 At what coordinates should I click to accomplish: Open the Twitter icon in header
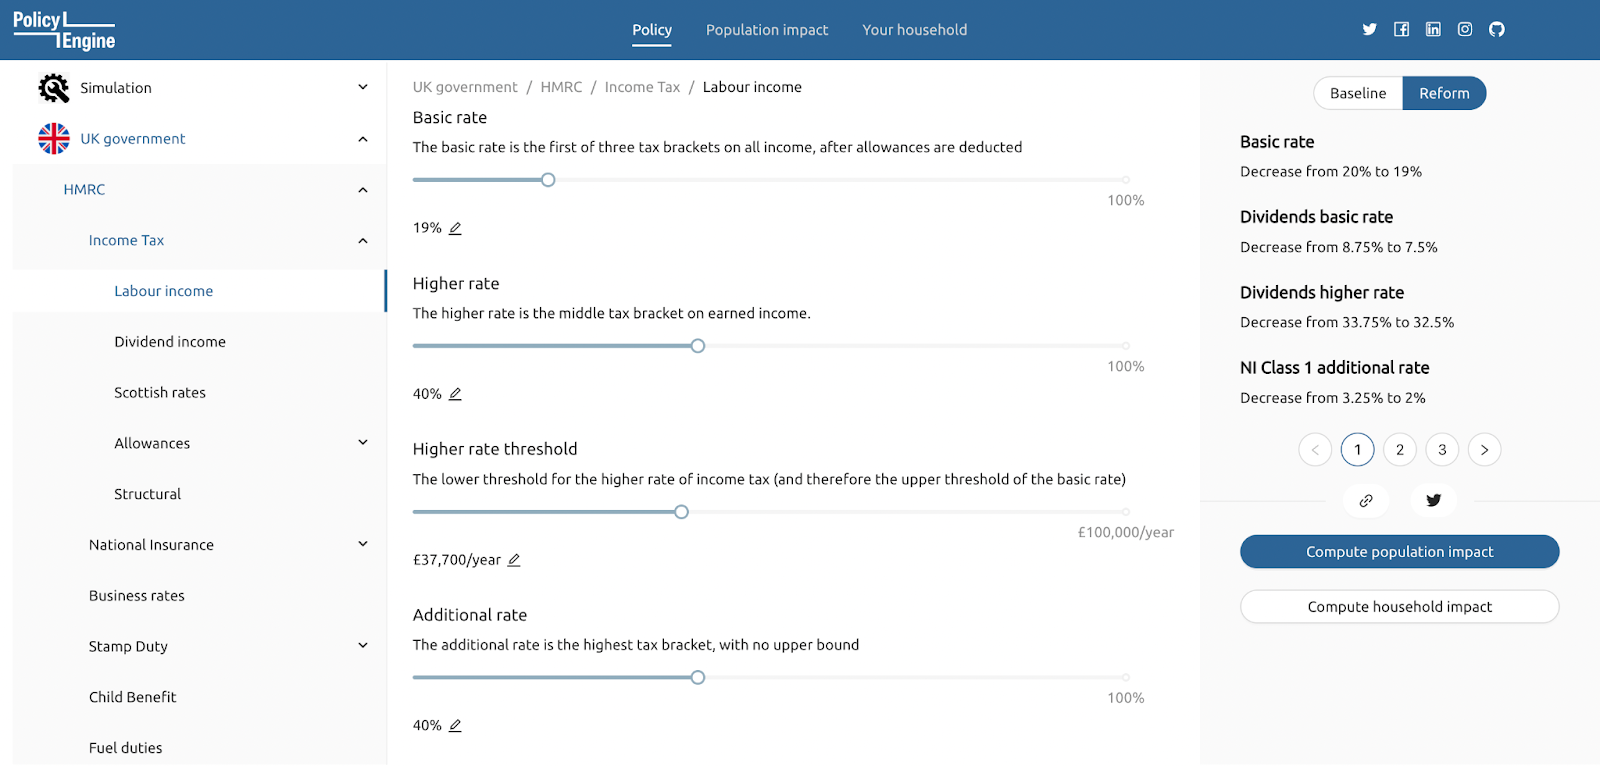point(1369,29)
